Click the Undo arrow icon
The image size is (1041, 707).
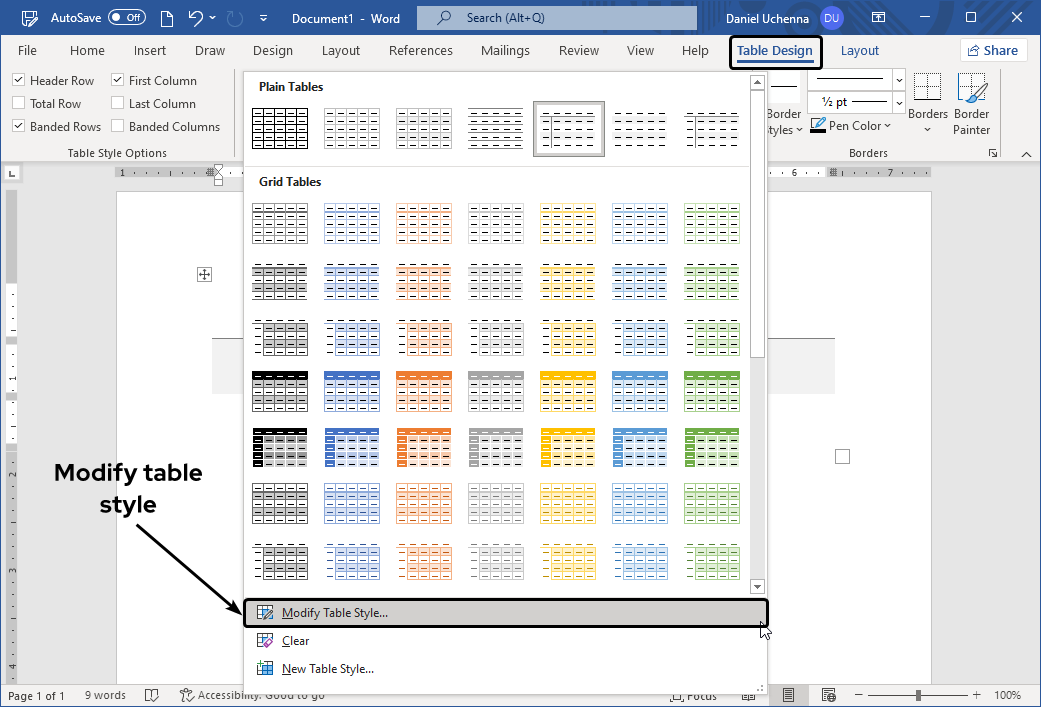(196, 18)
